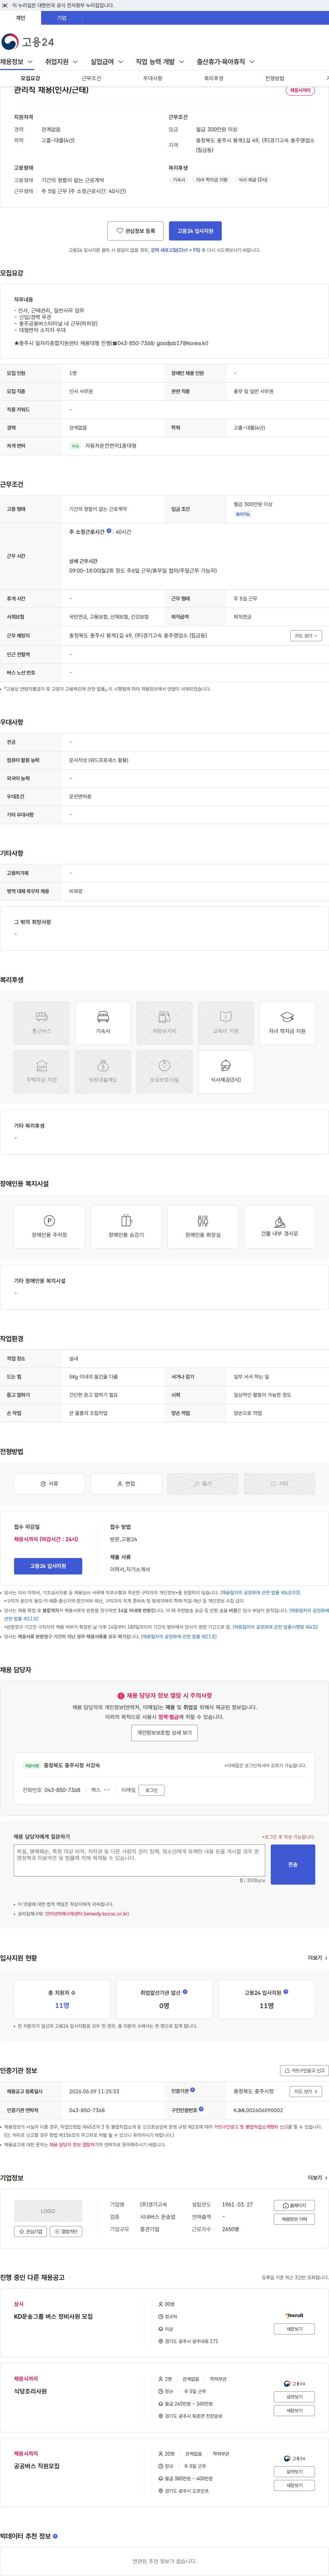Select the 차량유지비 welfare icon

(164, 1023)
